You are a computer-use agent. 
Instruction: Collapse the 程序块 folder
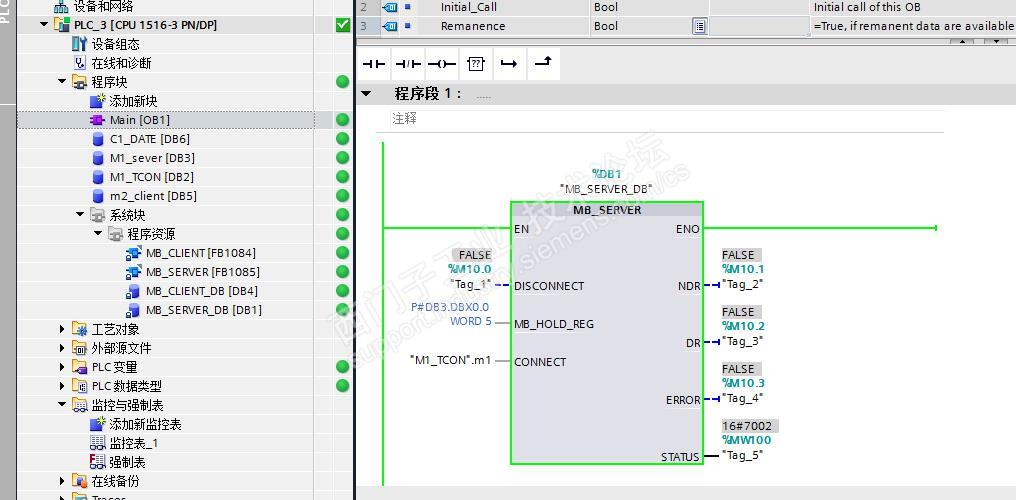[x=62, y=82]
